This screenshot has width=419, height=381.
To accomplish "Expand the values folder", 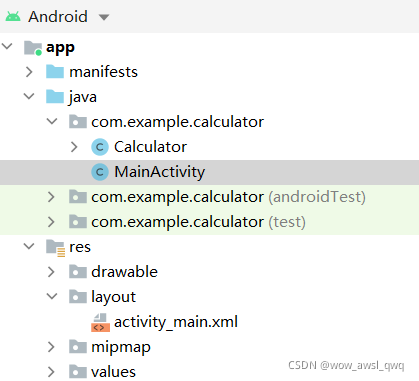I will tap(51, 372).
